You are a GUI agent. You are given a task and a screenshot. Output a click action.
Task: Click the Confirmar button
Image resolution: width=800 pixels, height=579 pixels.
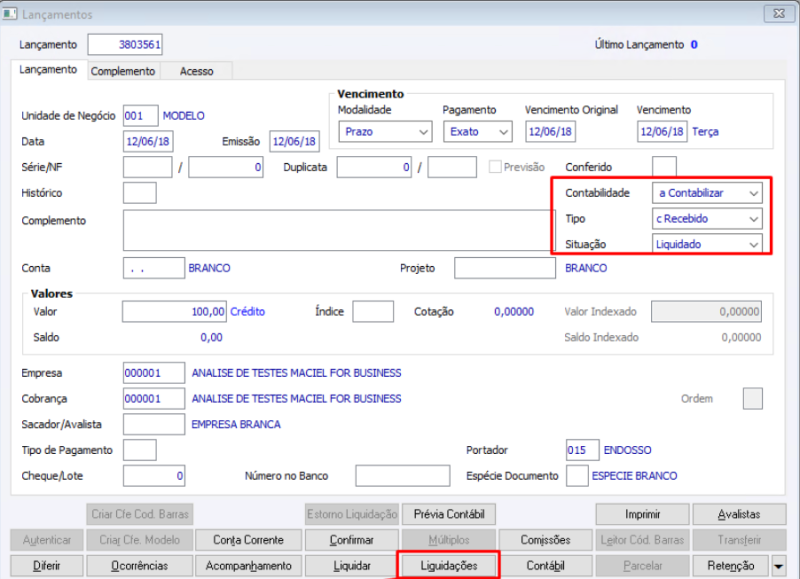[352, 540]
